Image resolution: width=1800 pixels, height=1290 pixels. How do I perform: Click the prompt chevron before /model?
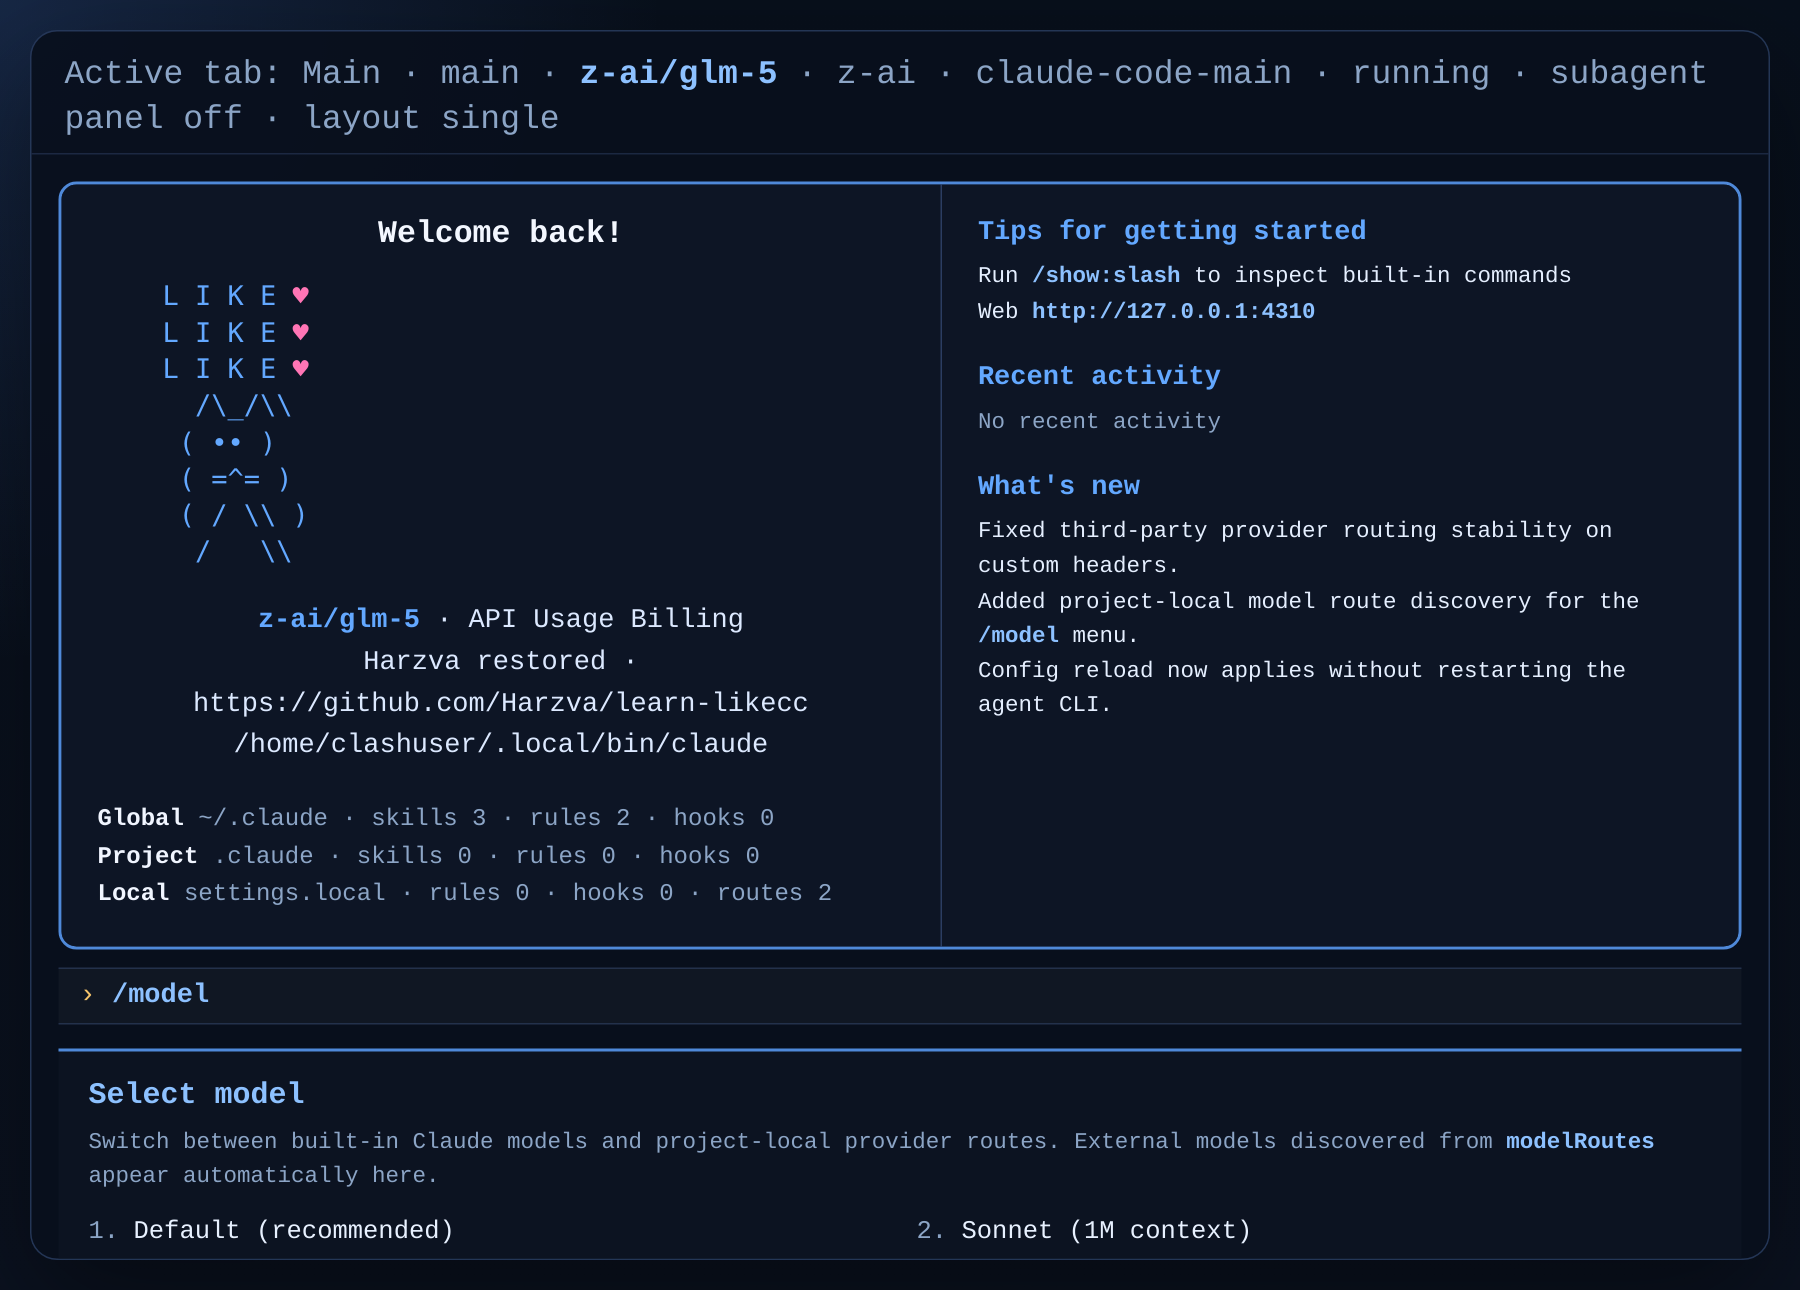[x=88, y=994]
